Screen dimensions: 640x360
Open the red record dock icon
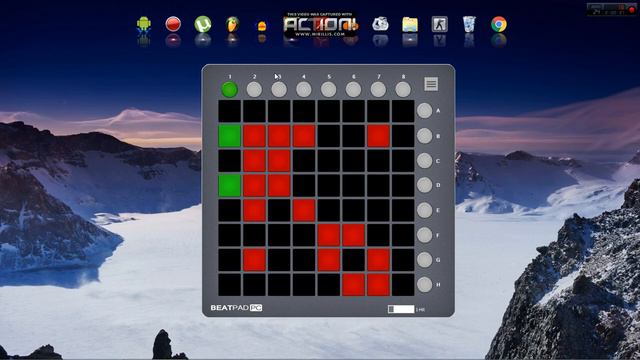coord(173,24)
